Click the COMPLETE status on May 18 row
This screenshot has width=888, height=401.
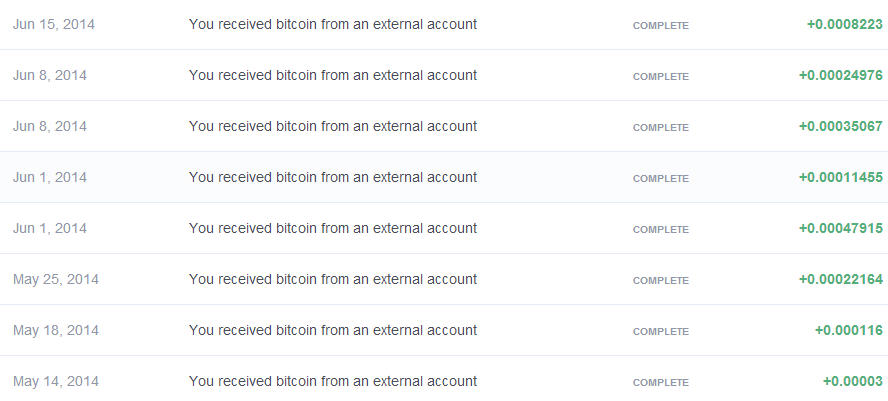tap(660, 331)
